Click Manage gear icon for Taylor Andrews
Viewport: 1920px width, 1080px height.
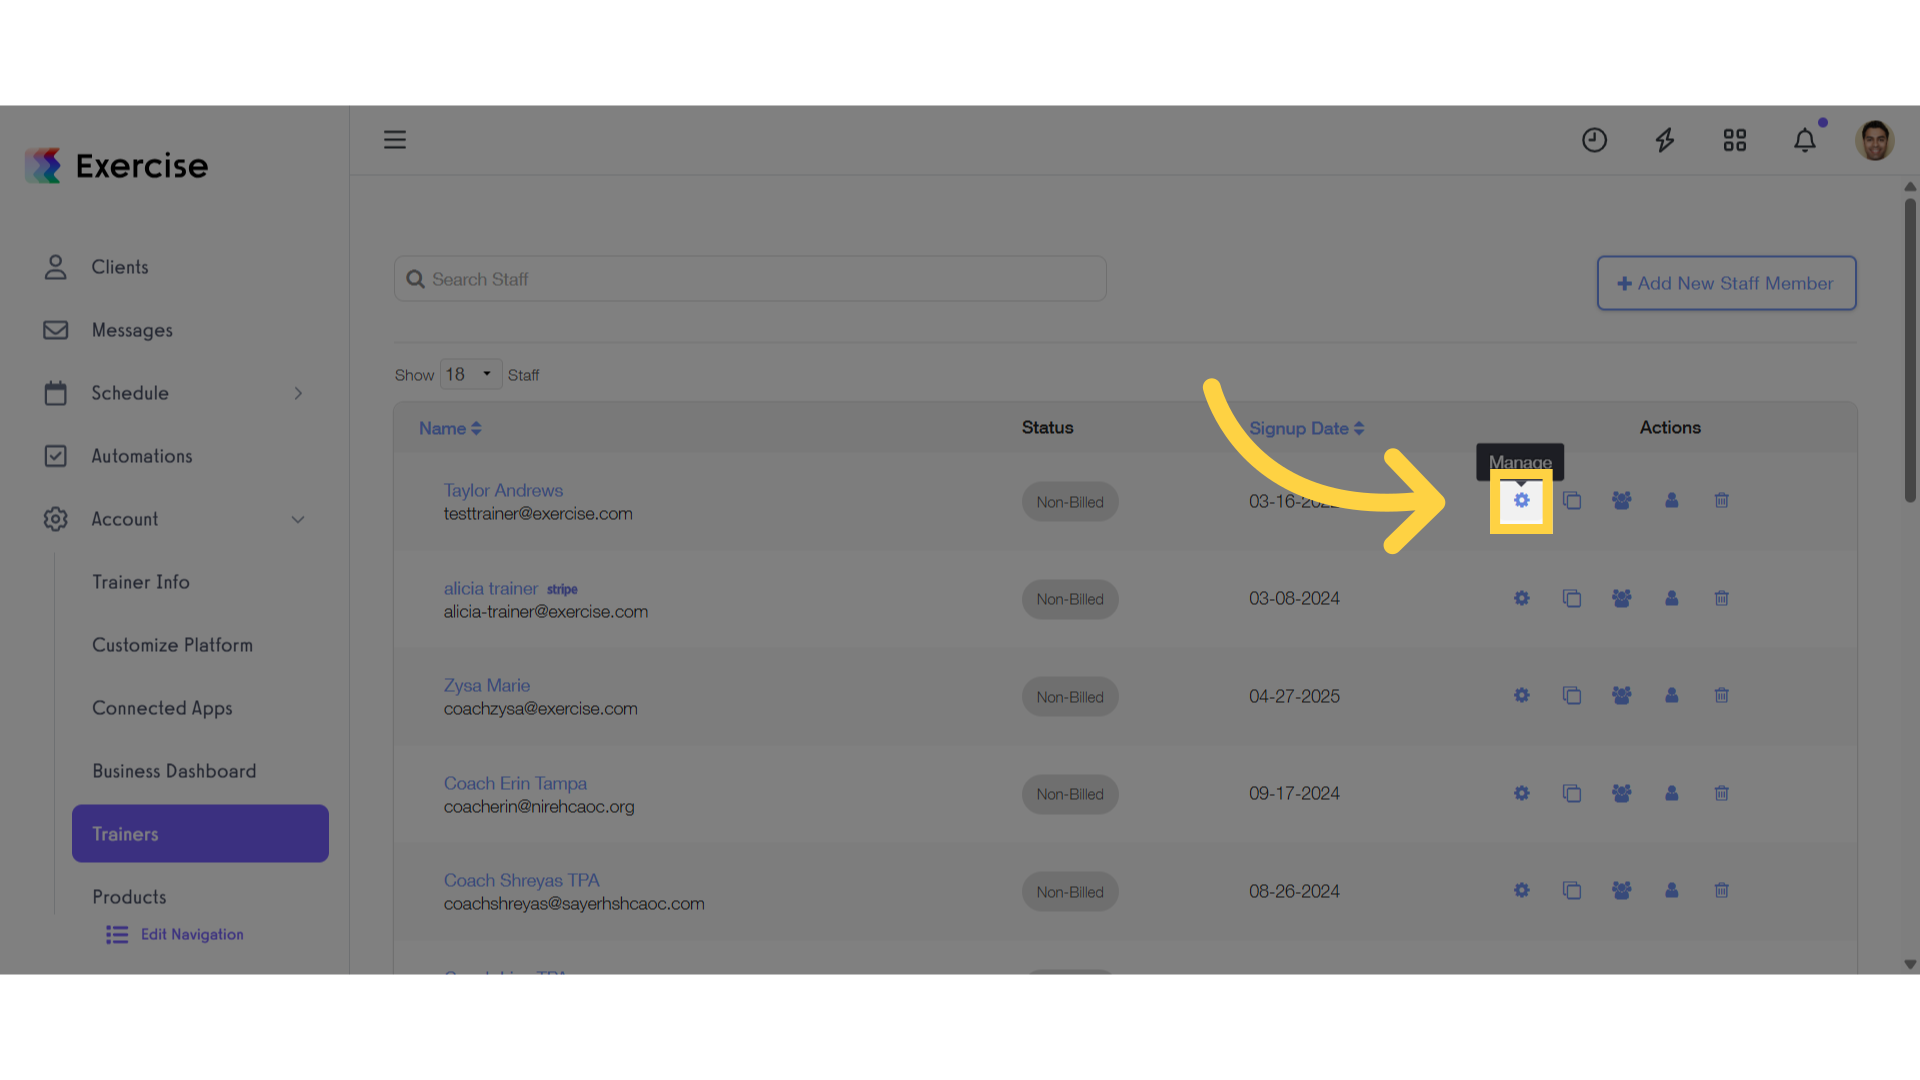[1521, 500]
